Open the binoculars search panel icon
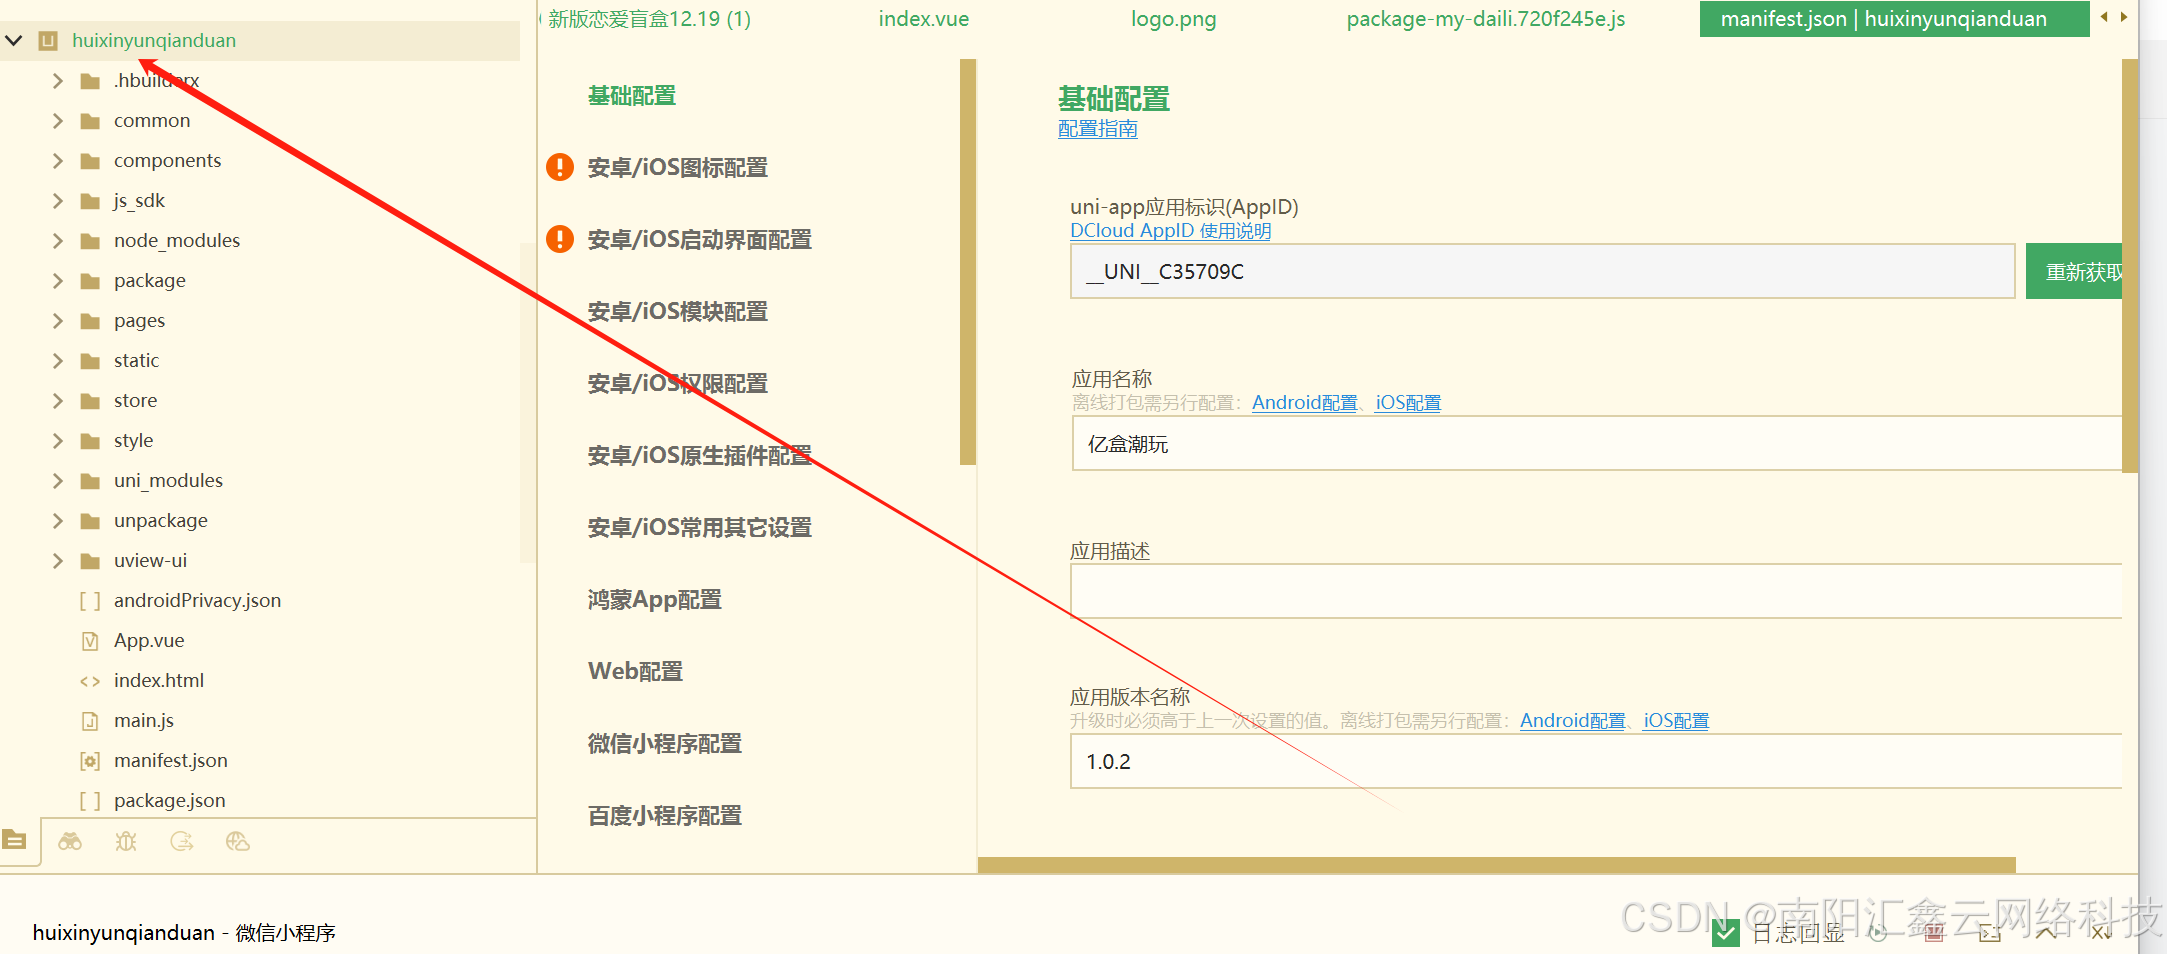The image size is (2167, 954). pos(70,842)
